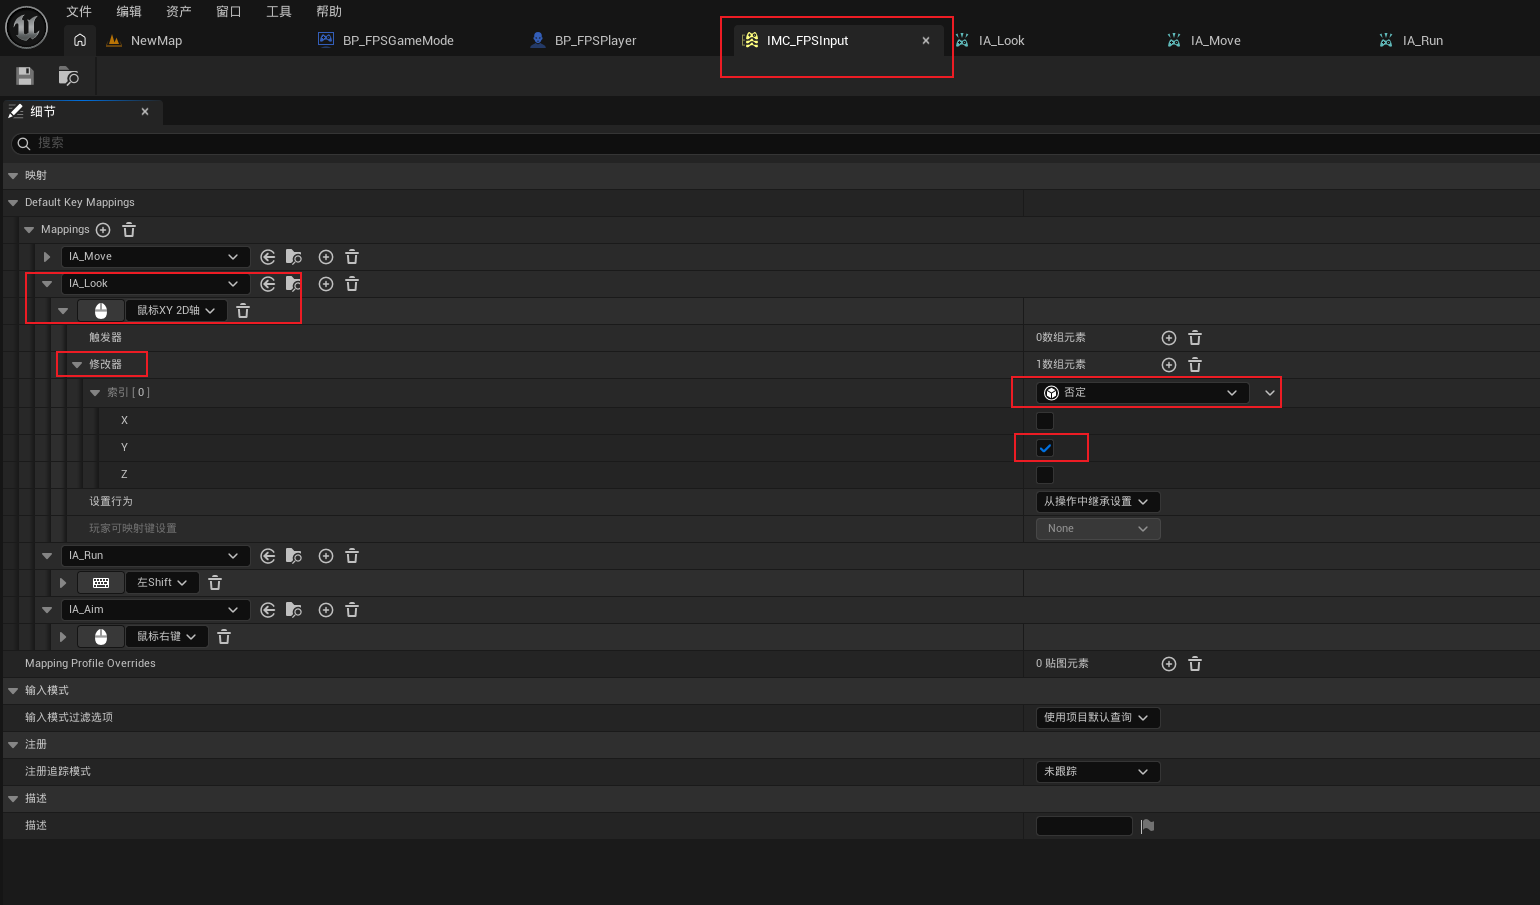Screen dimensions: 1540x905
Task: Add an element to the 触发器 array
Action: coord(1169,338)
